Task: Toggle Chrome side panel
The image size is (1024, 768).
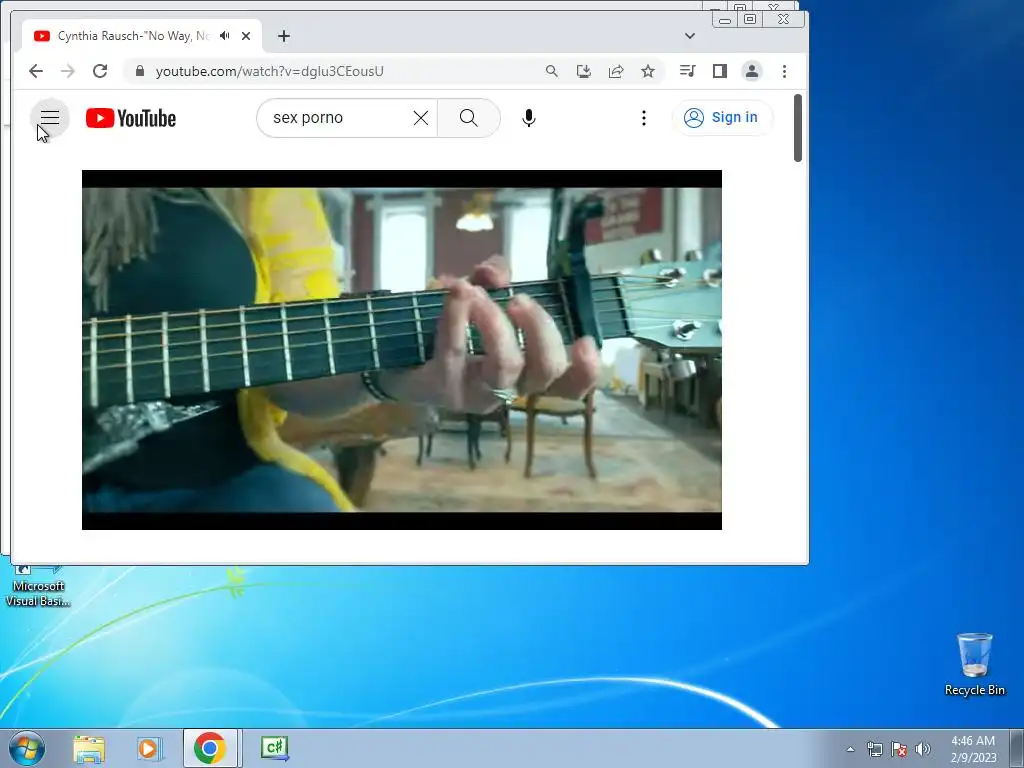Action: point(720,71)
